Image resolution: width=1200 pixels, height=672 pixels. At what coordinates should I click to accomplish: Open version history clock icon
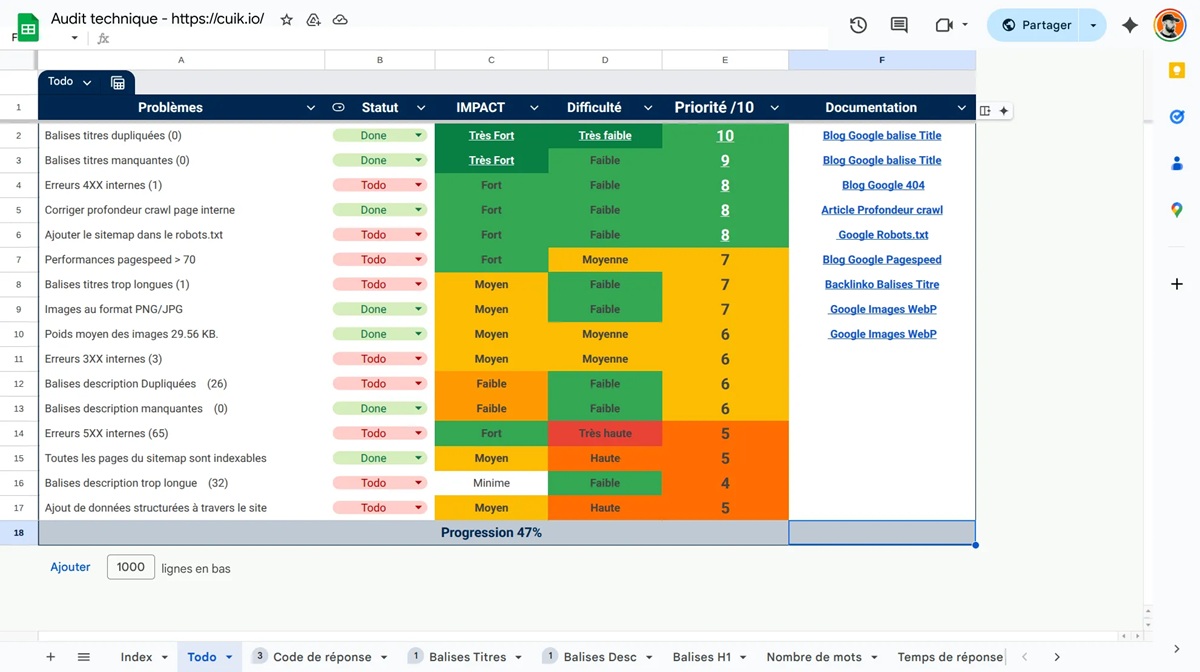point(858,25)
